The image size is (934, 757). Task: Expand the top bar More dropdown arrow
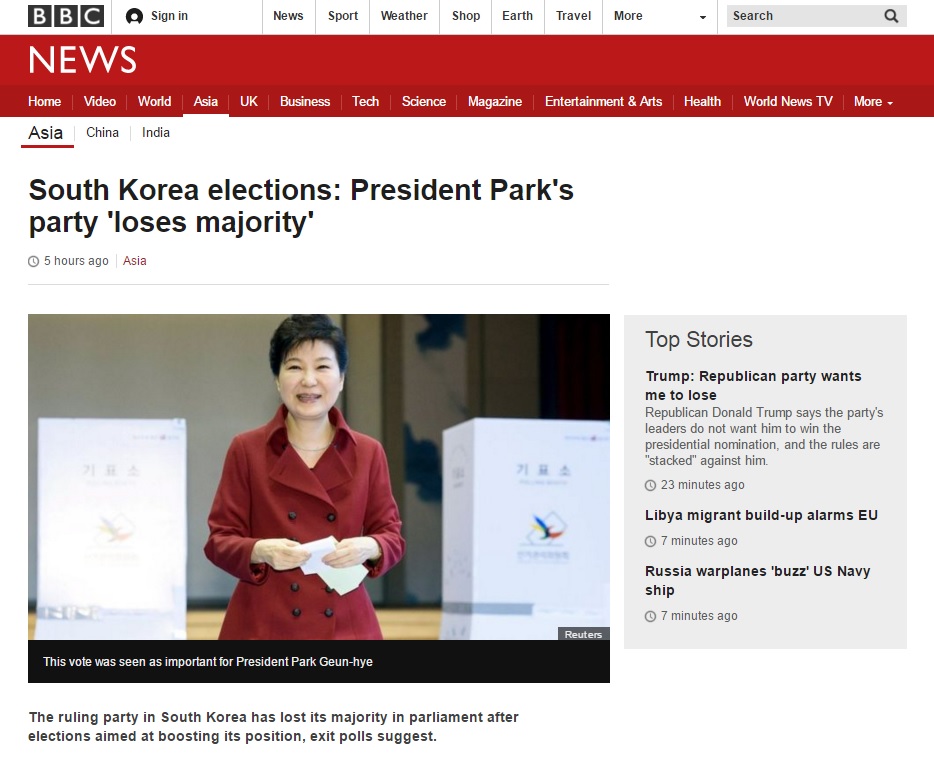[x=703, y=17]
